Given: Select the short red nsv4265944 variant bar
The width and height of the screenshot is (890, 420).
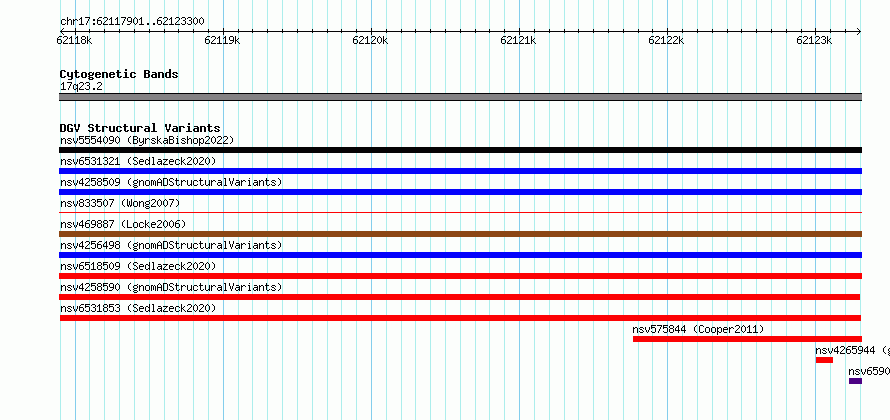Looking at the screenshot, I should [x=824, y=360].
